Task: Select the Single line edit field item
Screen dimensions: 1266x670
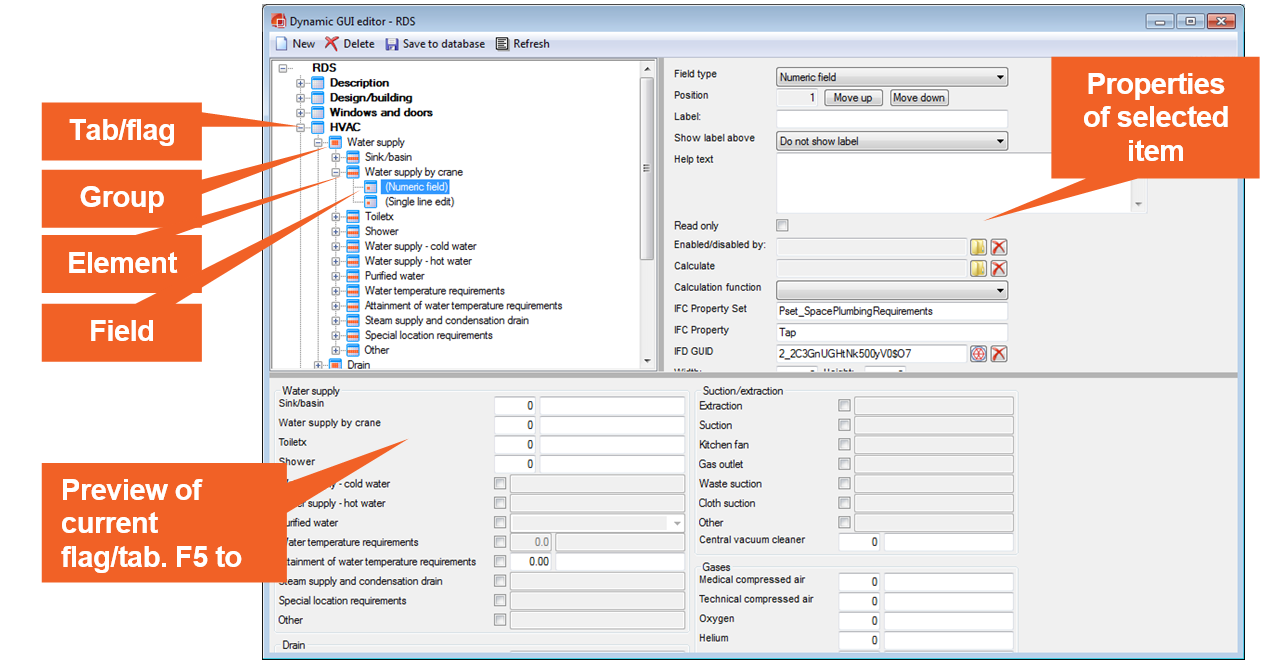Action: click(x=419, y=202)
